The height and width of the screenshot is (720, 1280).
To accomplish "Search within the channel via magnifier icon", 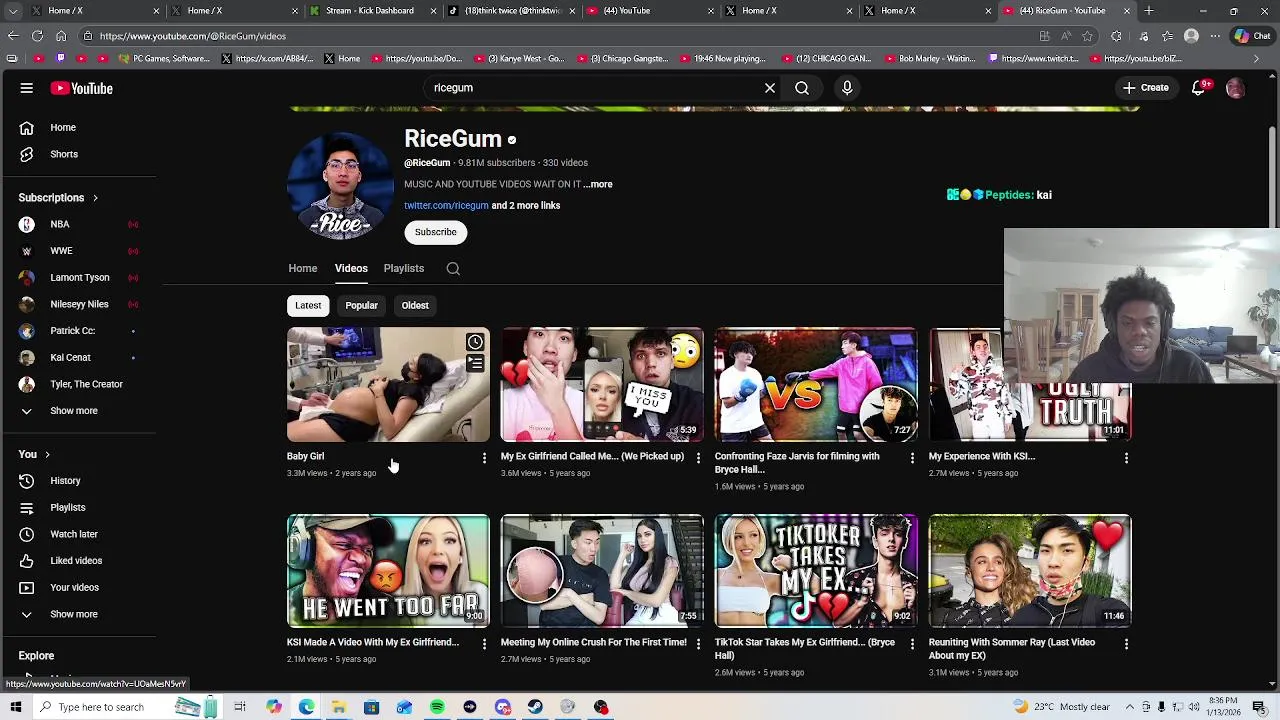I will [x=453, y=268].
